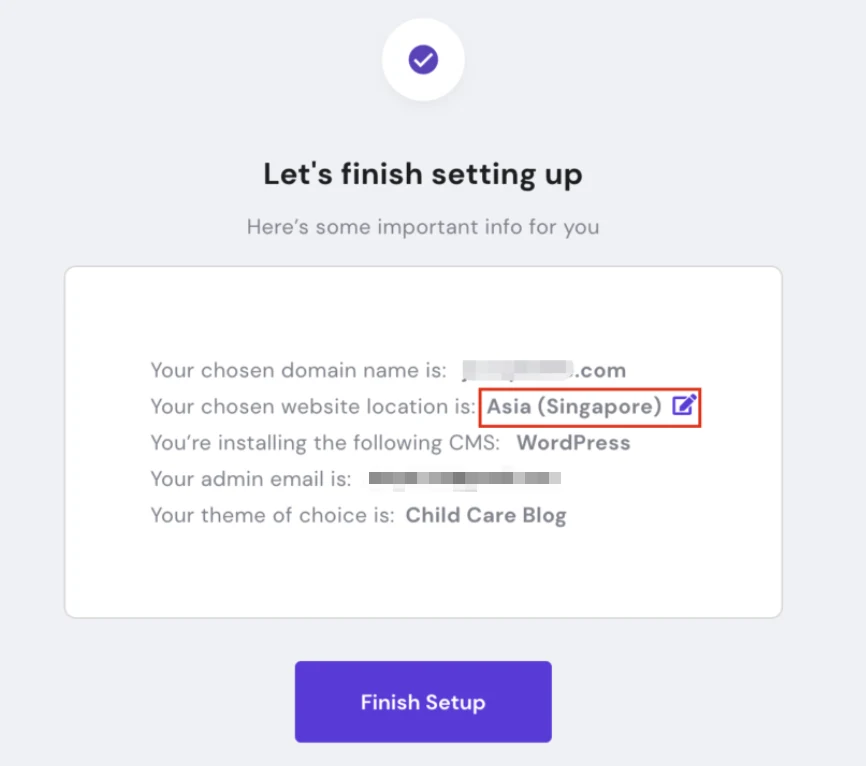This screenshot has height=766, width=866.
Task: Click the "Let's finish setting up" heading
Action: [423, 174]
